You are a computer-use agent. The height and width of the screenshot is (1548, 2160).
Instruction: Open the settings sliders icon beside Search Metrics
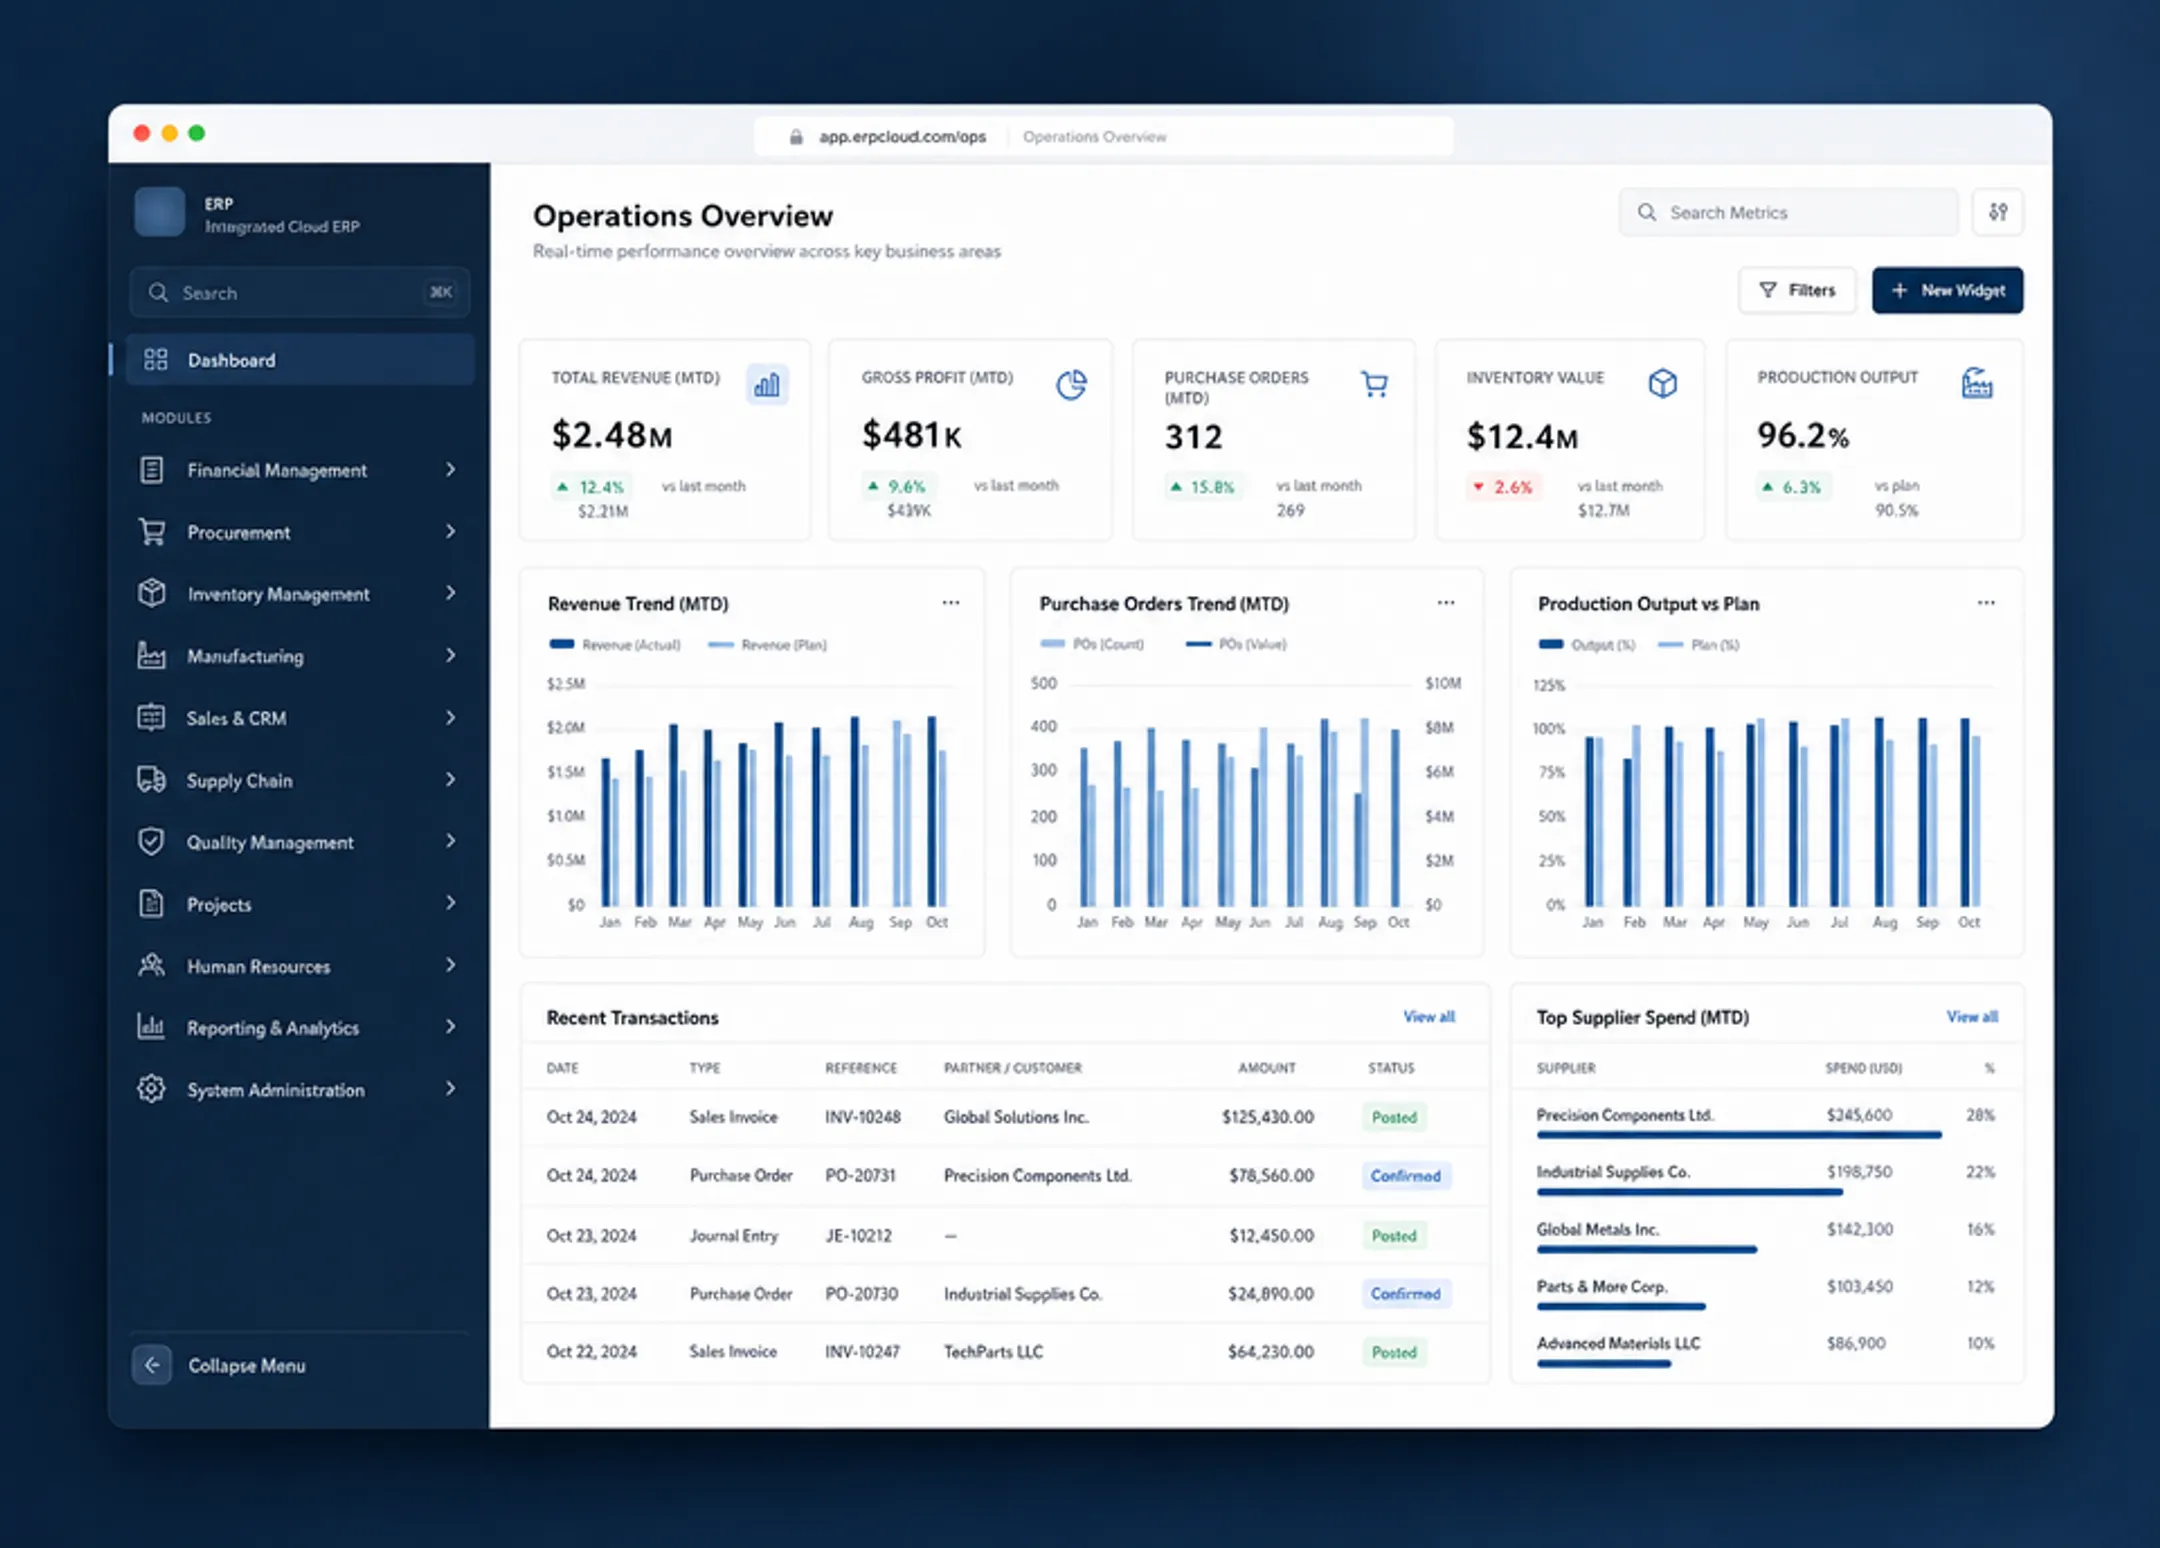coord(1998,212)
